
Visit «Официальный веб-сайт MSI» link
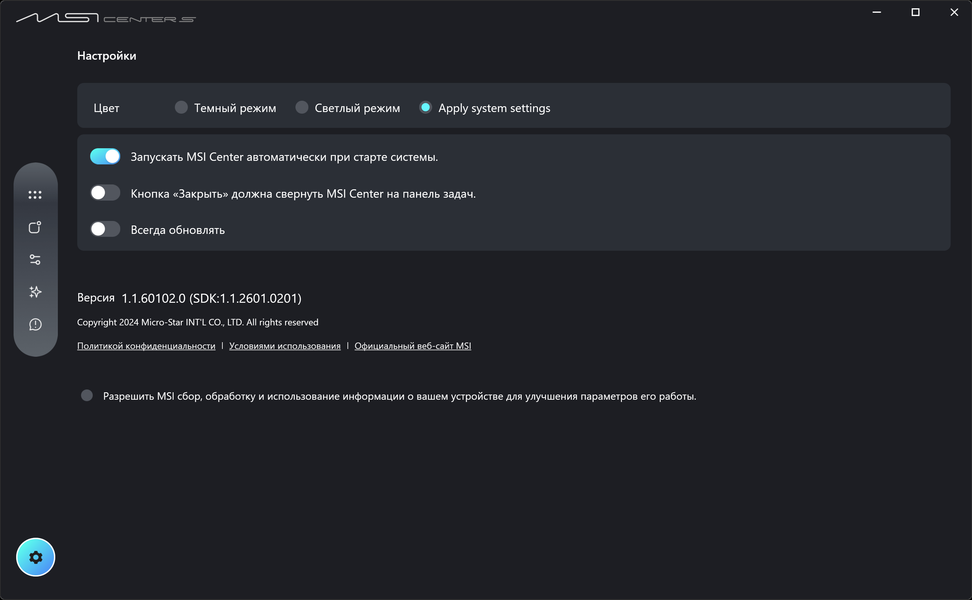tap(413, 346)
